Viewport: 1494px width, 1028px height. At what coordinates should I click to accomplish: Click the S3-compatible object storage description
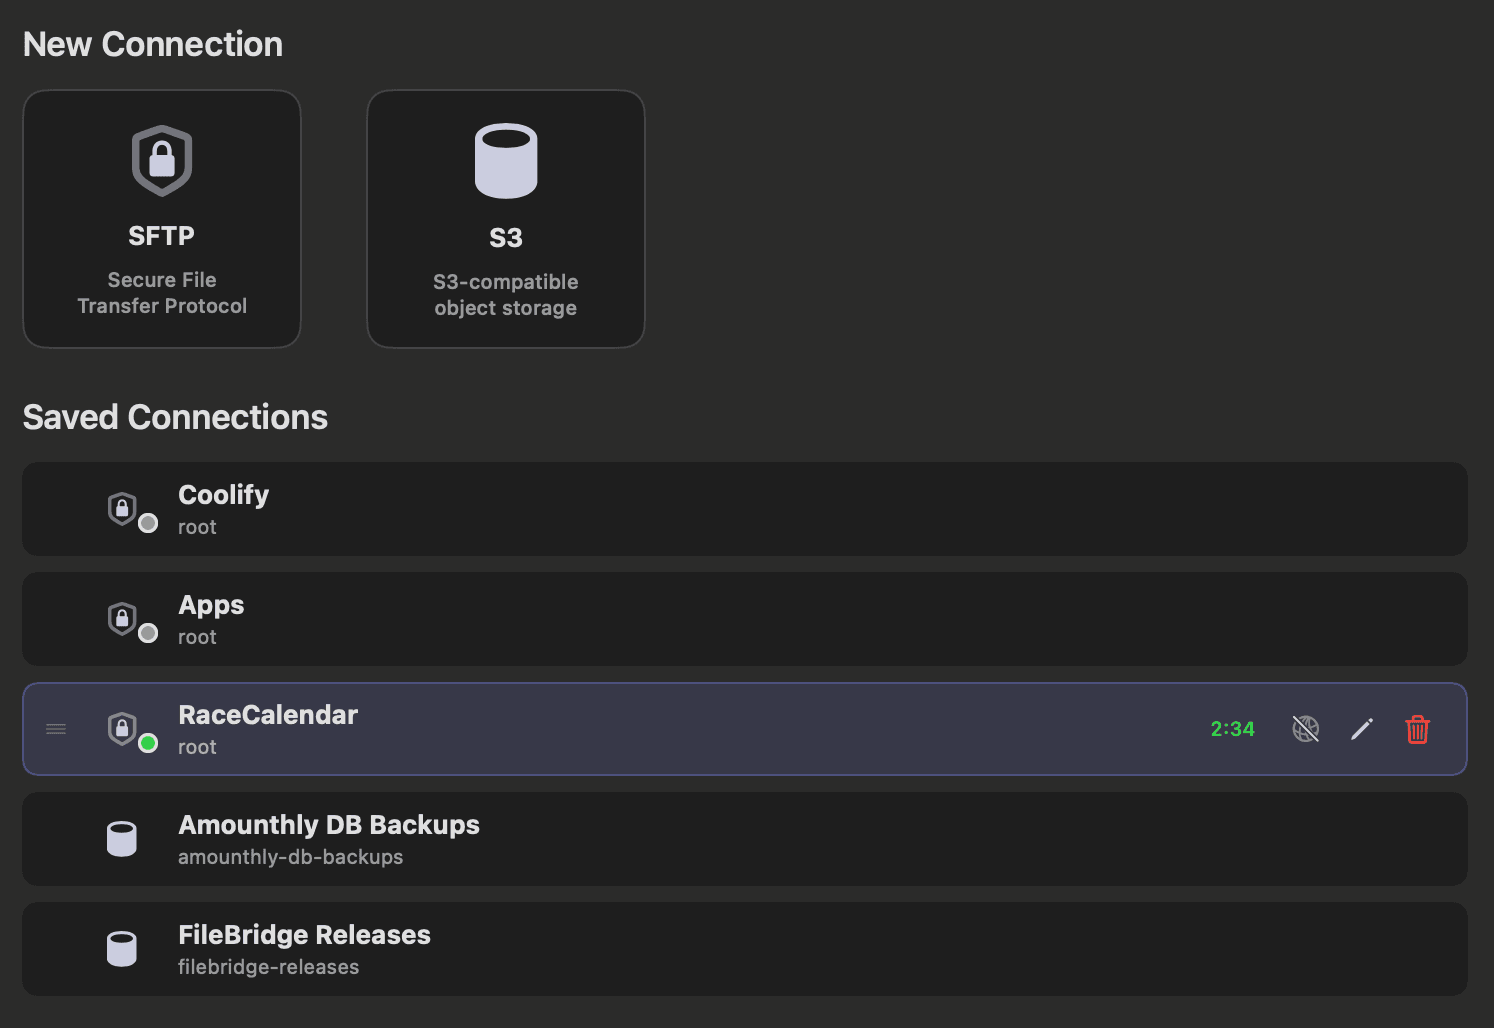coord(506,295)
